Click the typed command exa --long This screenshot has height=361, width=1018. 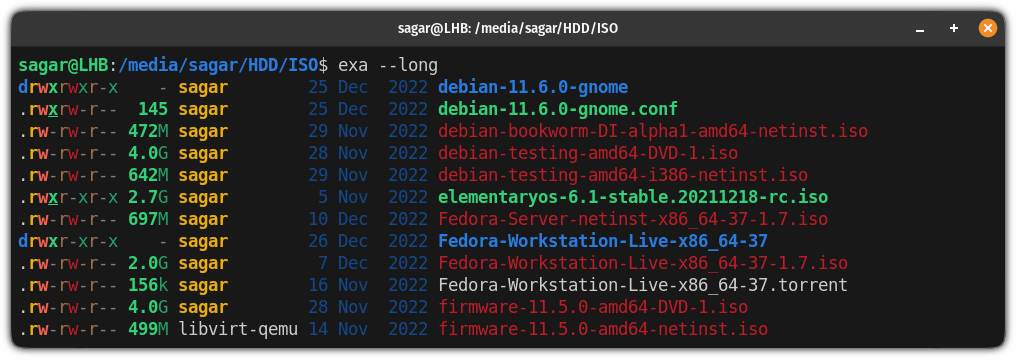(x=388, y=65)
